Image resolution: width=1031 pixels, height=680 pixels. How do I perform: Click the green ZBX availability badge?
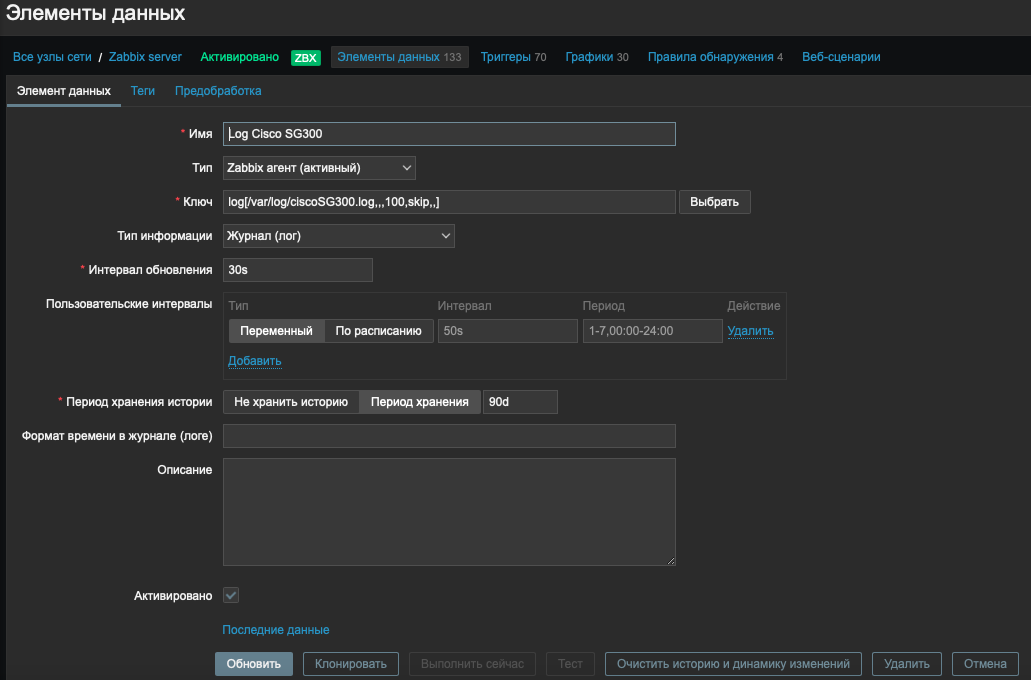tap(305, 57)
